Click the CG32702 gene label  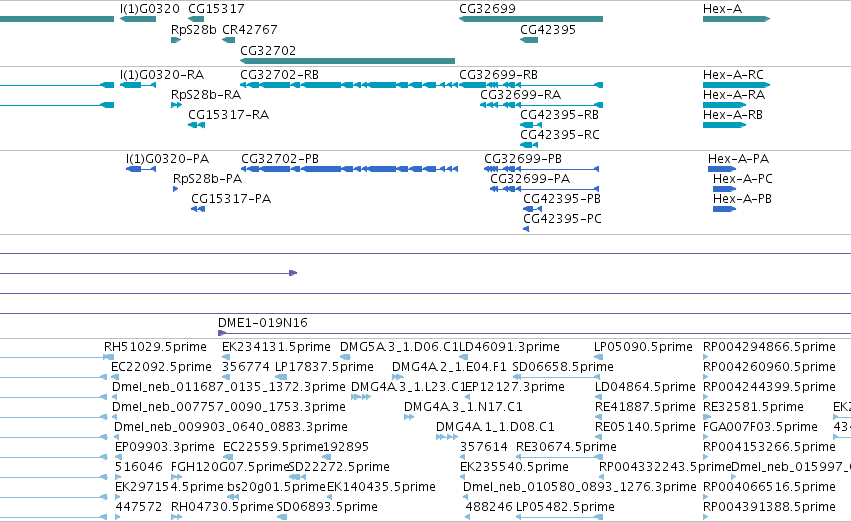coord(268,50)
